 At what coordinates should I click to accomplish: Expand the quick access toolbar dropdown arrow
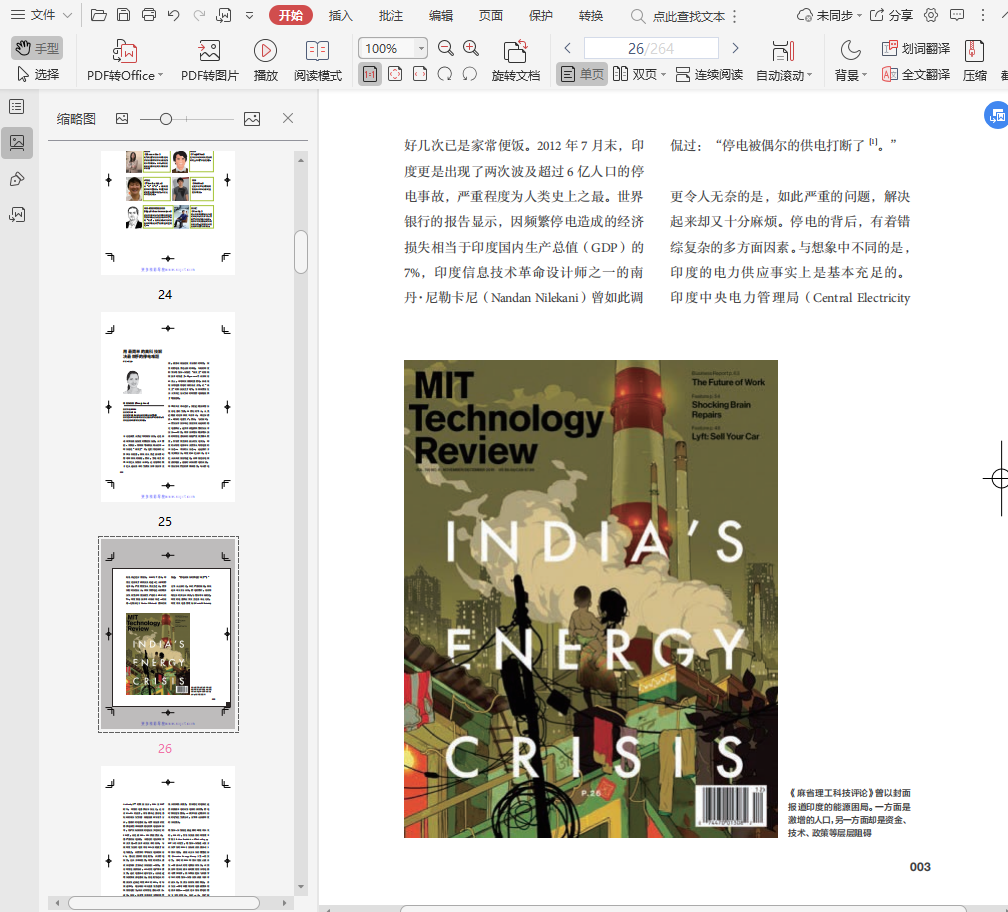[249, 15]
